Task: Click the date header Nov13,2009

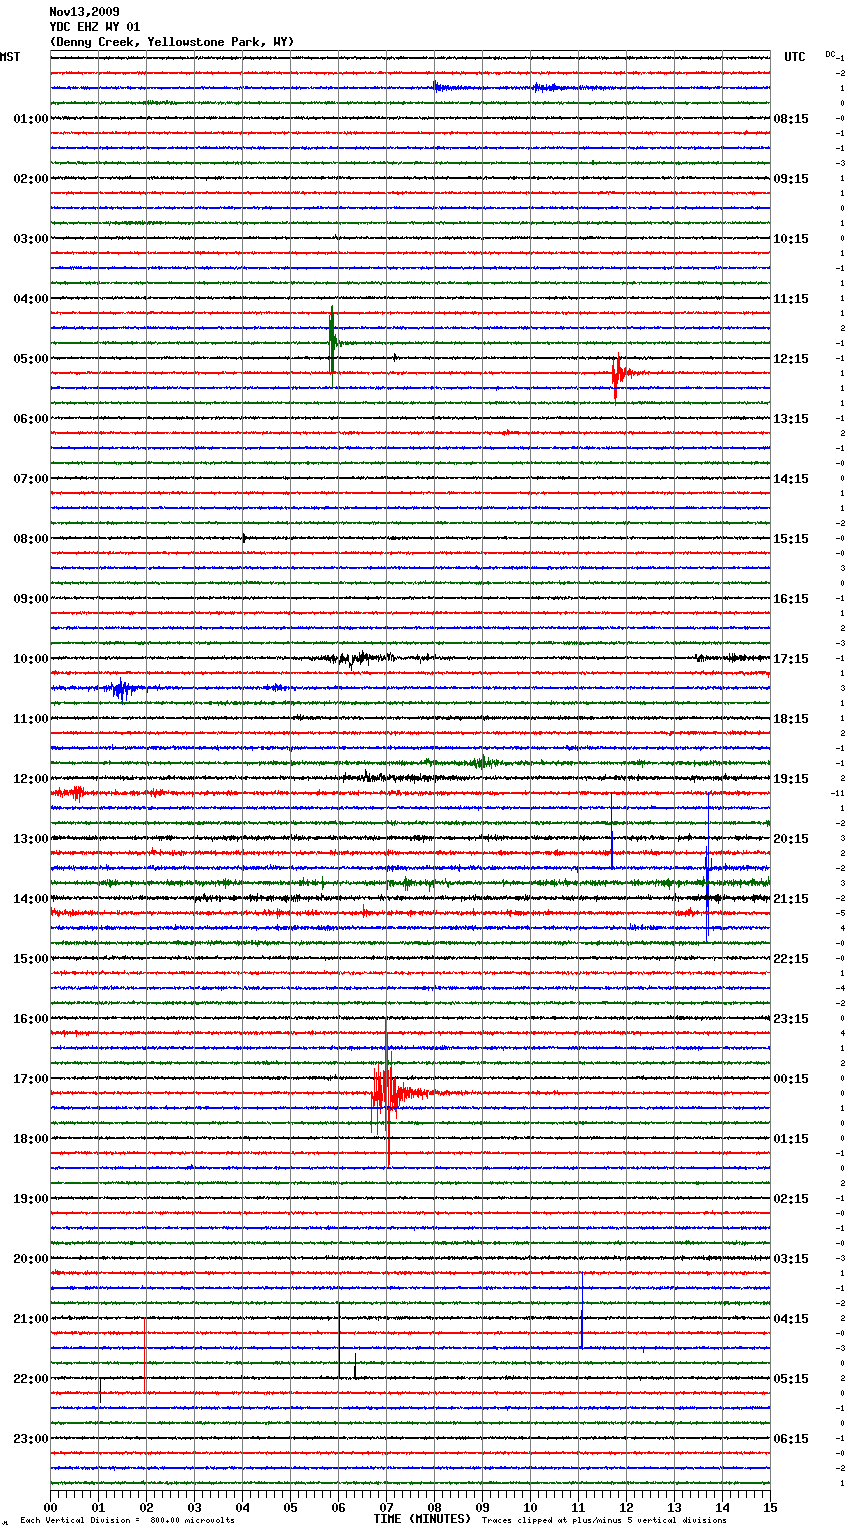Action: [84, 12]
